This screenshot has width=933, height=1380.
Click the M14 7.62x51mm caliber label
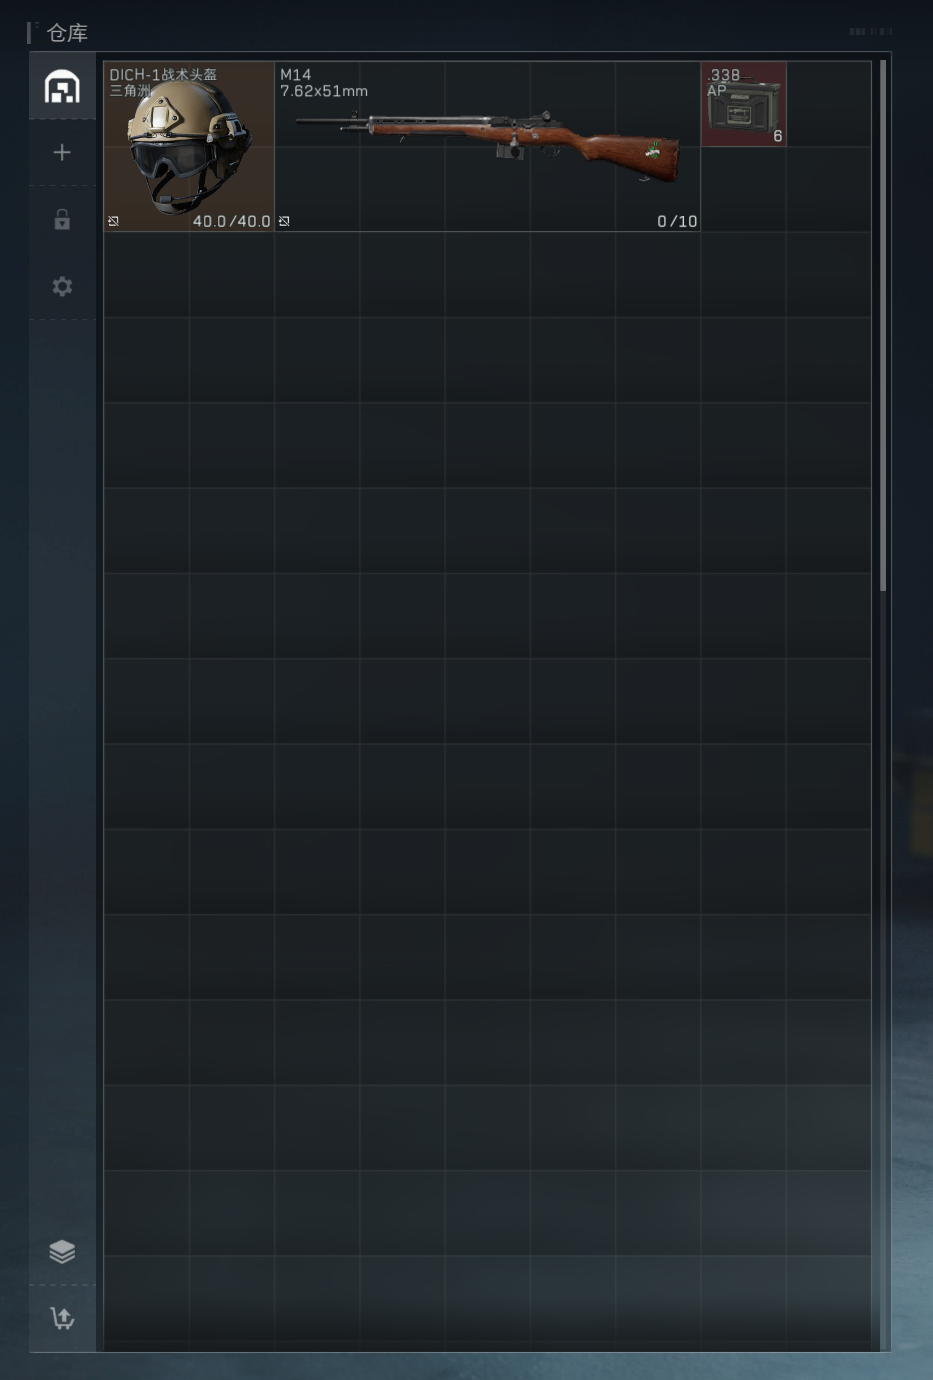coord(324,91)
